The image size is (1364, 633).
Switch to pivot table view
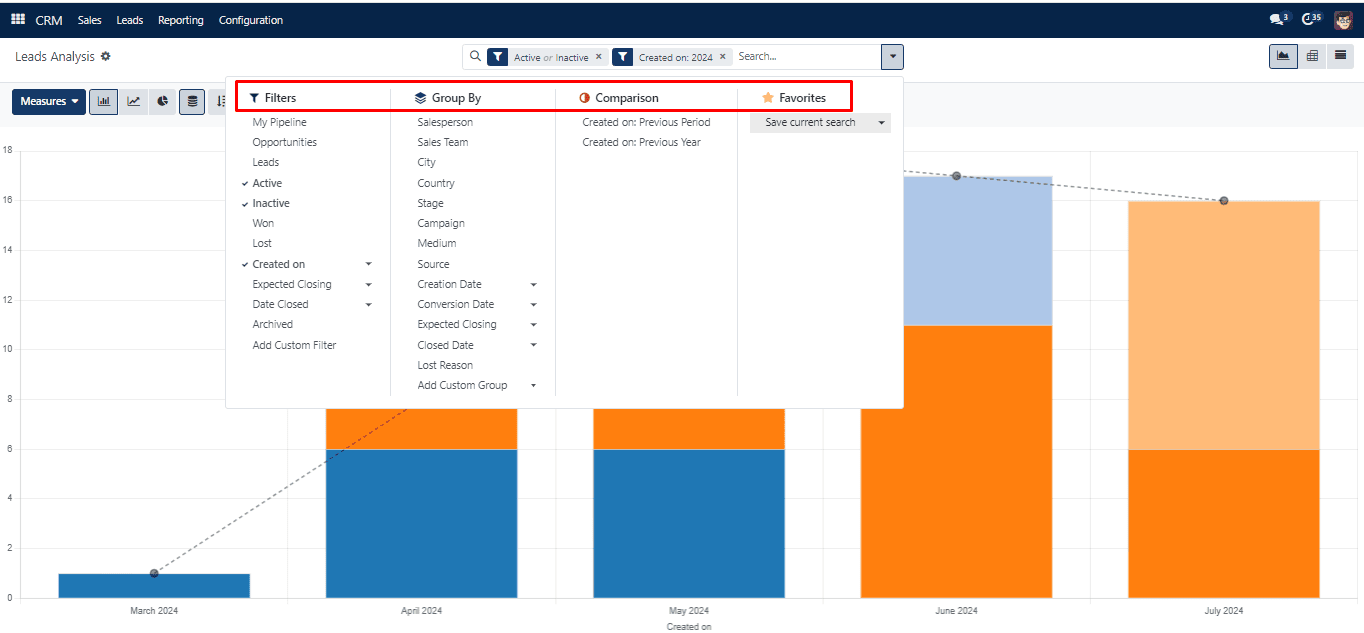(1312, 56)
